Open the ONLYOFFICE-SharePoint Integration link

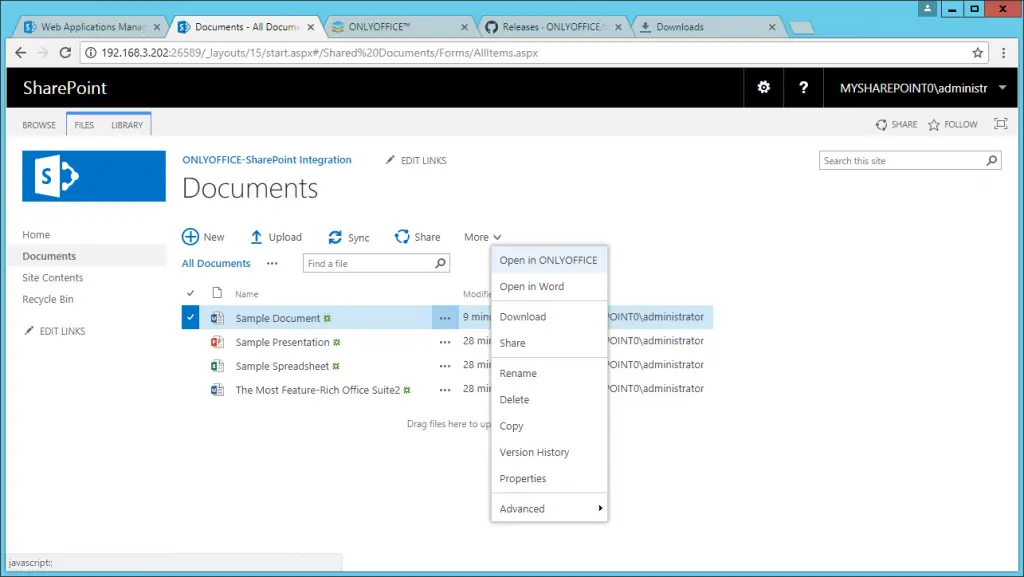(266, 160)
